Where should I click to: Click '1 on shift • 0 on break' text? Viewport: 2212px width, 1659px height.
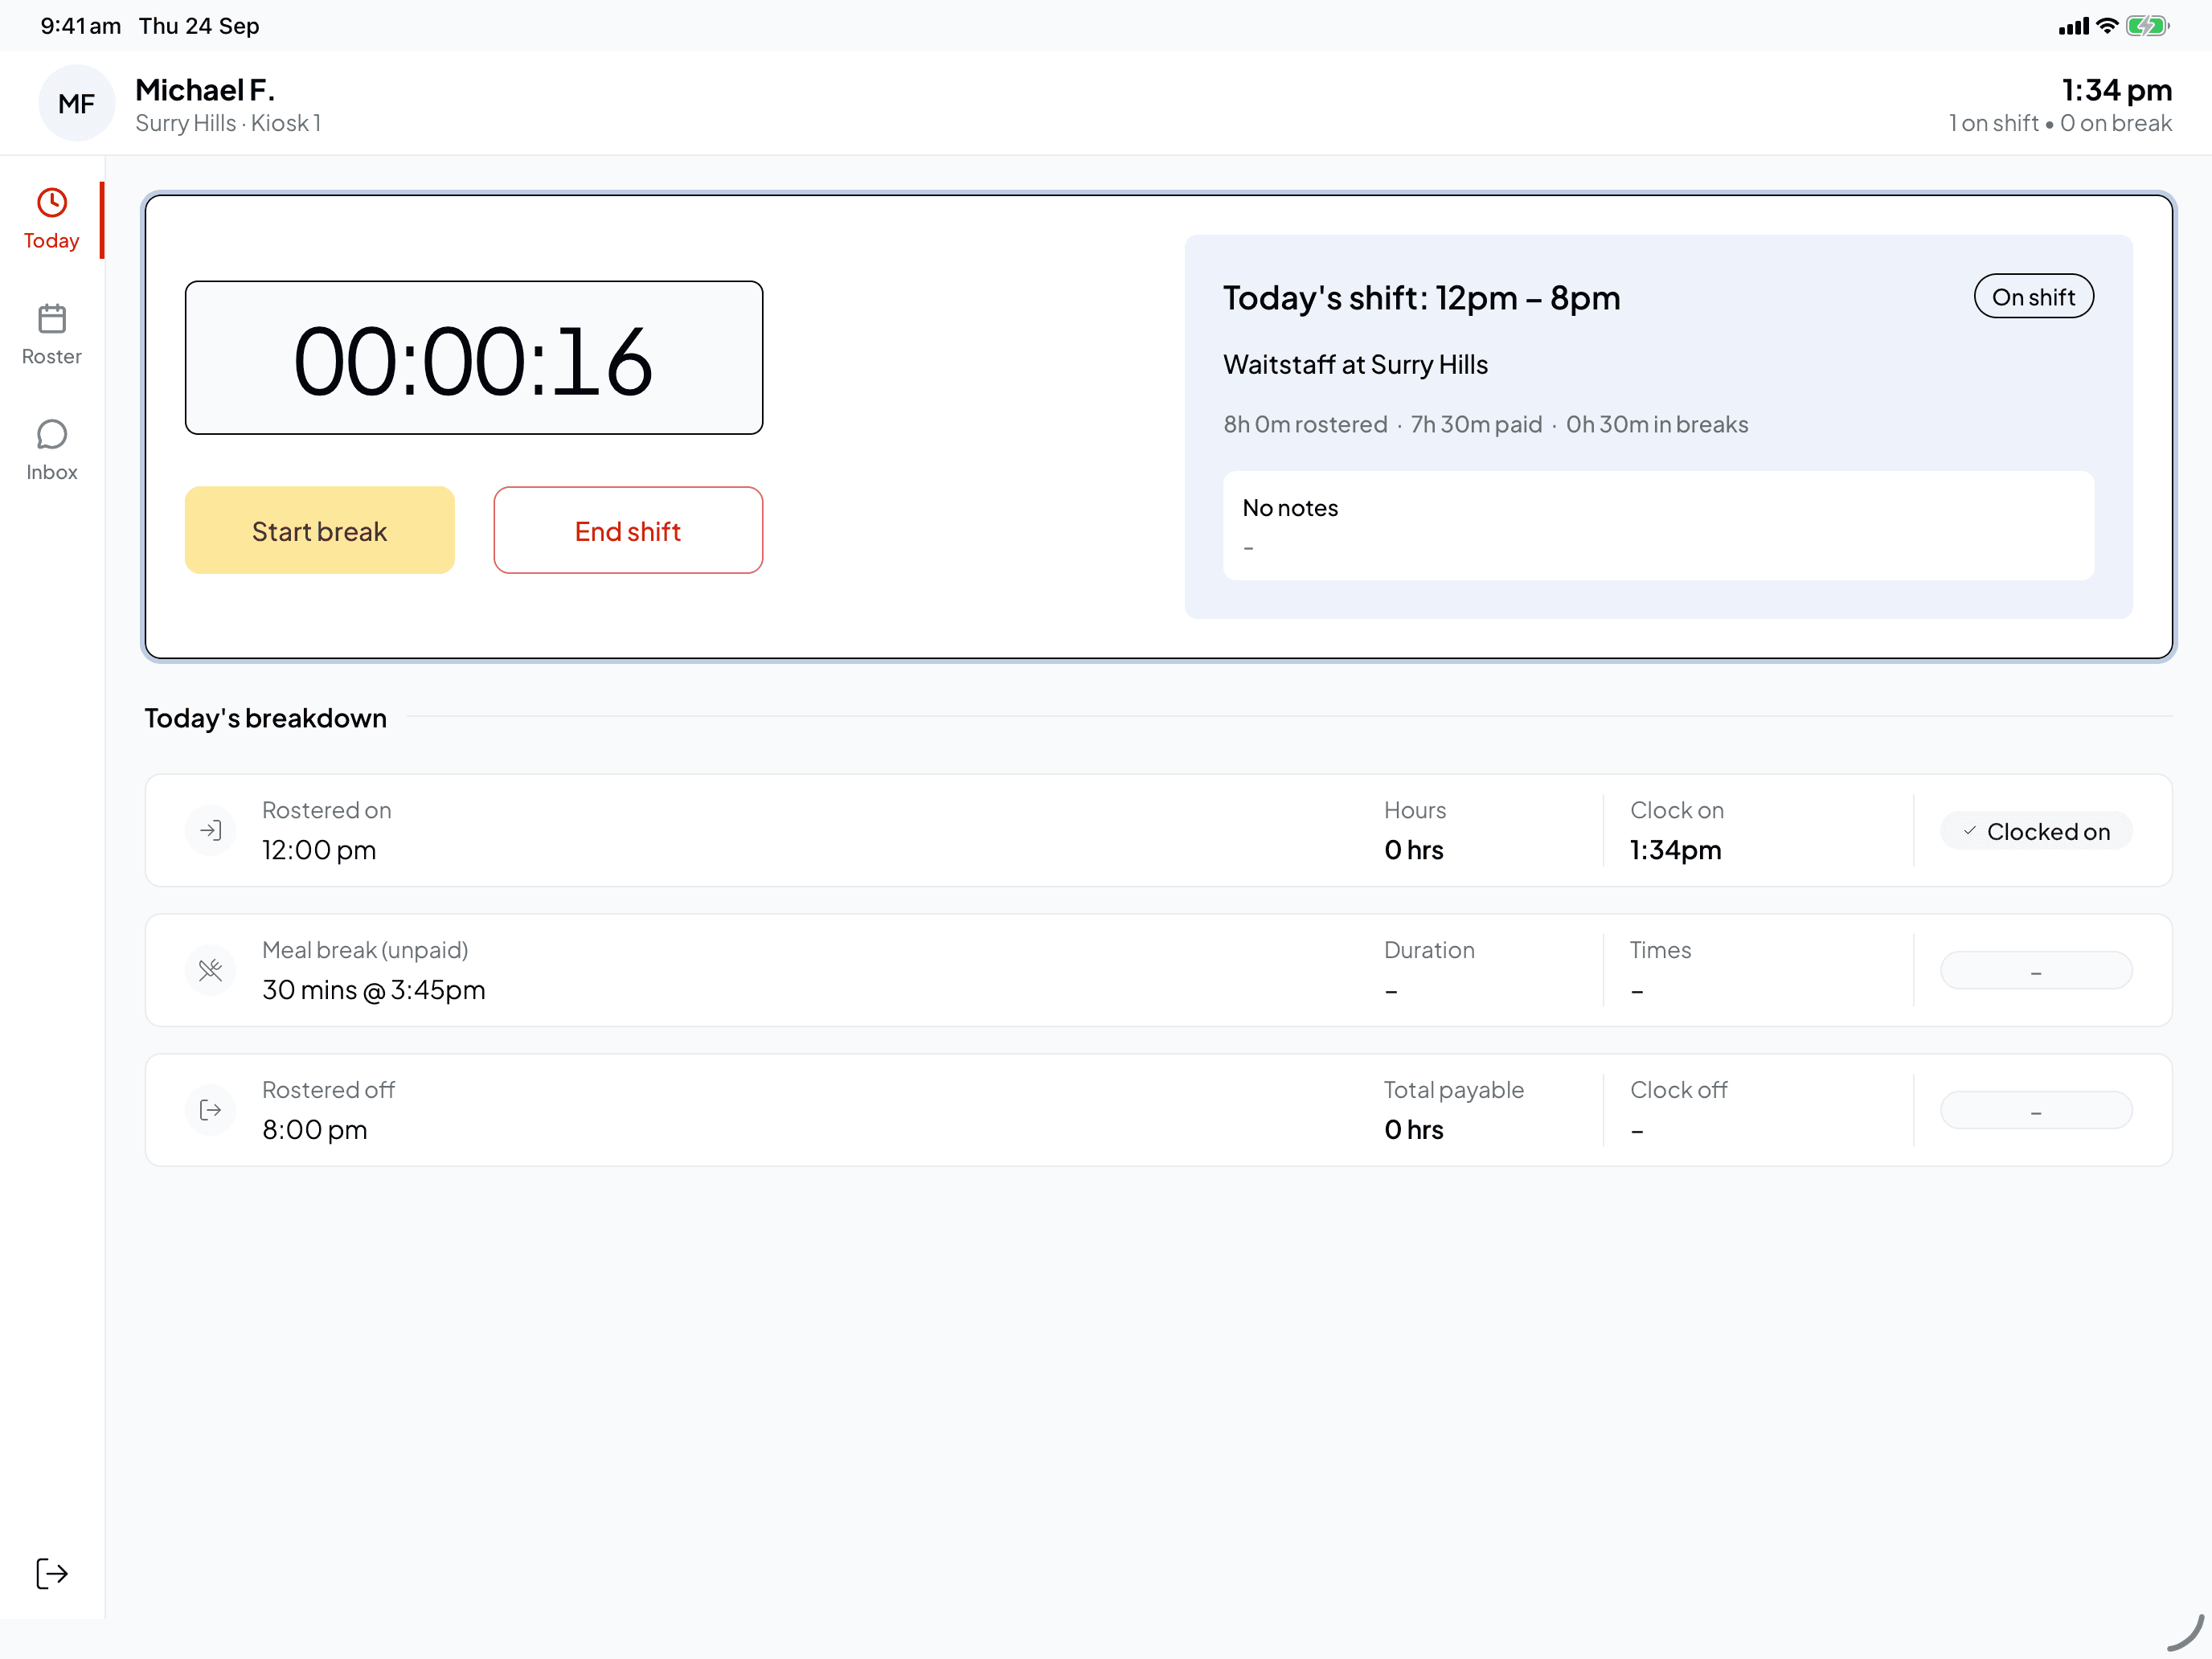2060,123
